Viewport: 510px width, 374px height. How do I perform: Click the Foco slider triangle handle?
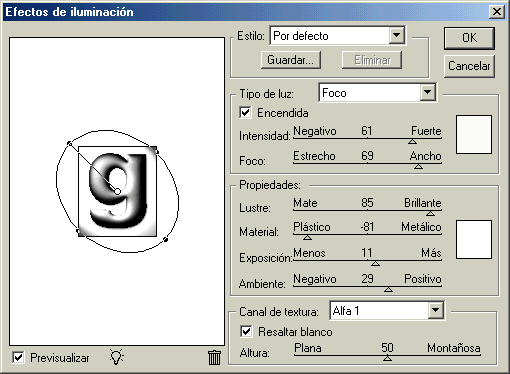pos(418,166)
